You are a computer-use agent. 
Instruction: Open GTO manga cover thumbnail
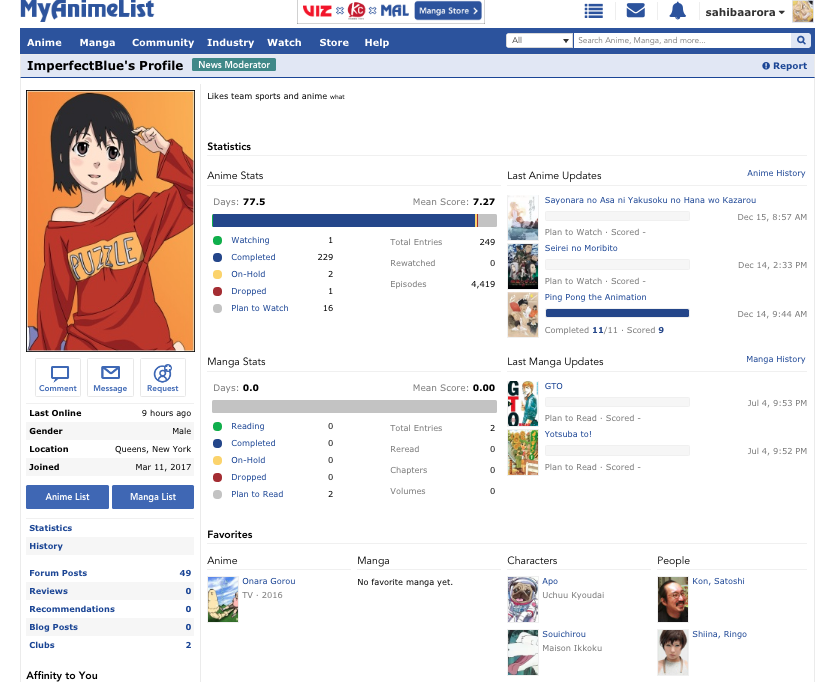tap(523, 404)
